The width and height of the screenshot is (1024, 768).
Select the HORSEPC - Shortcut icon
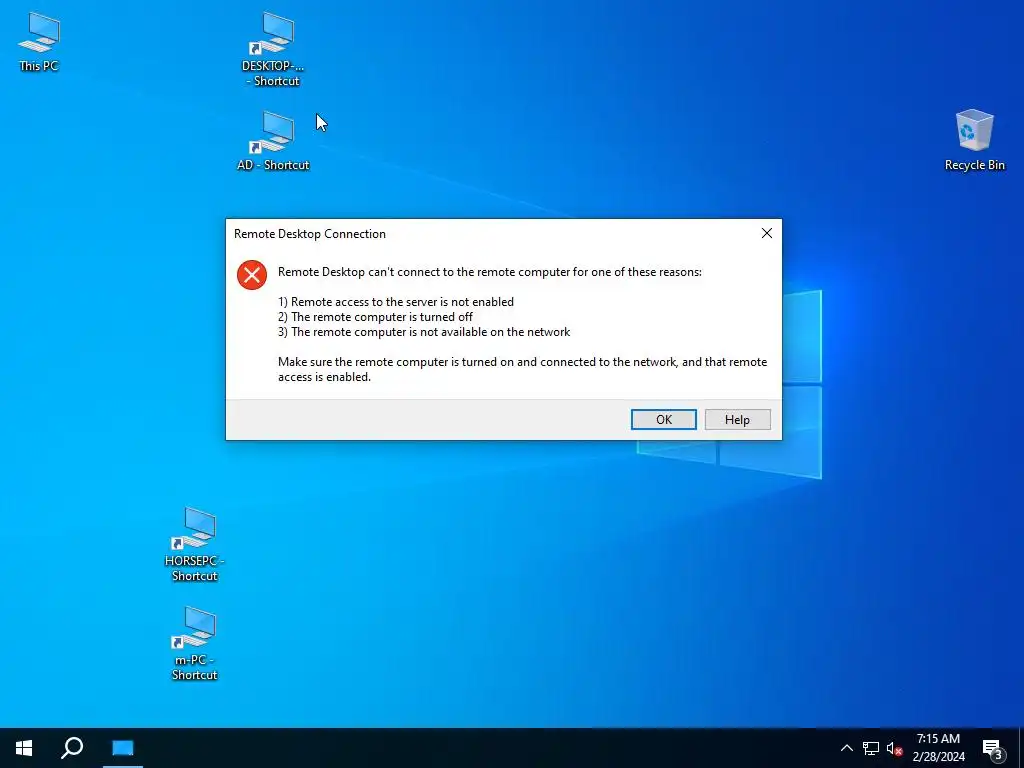(195, 545)
